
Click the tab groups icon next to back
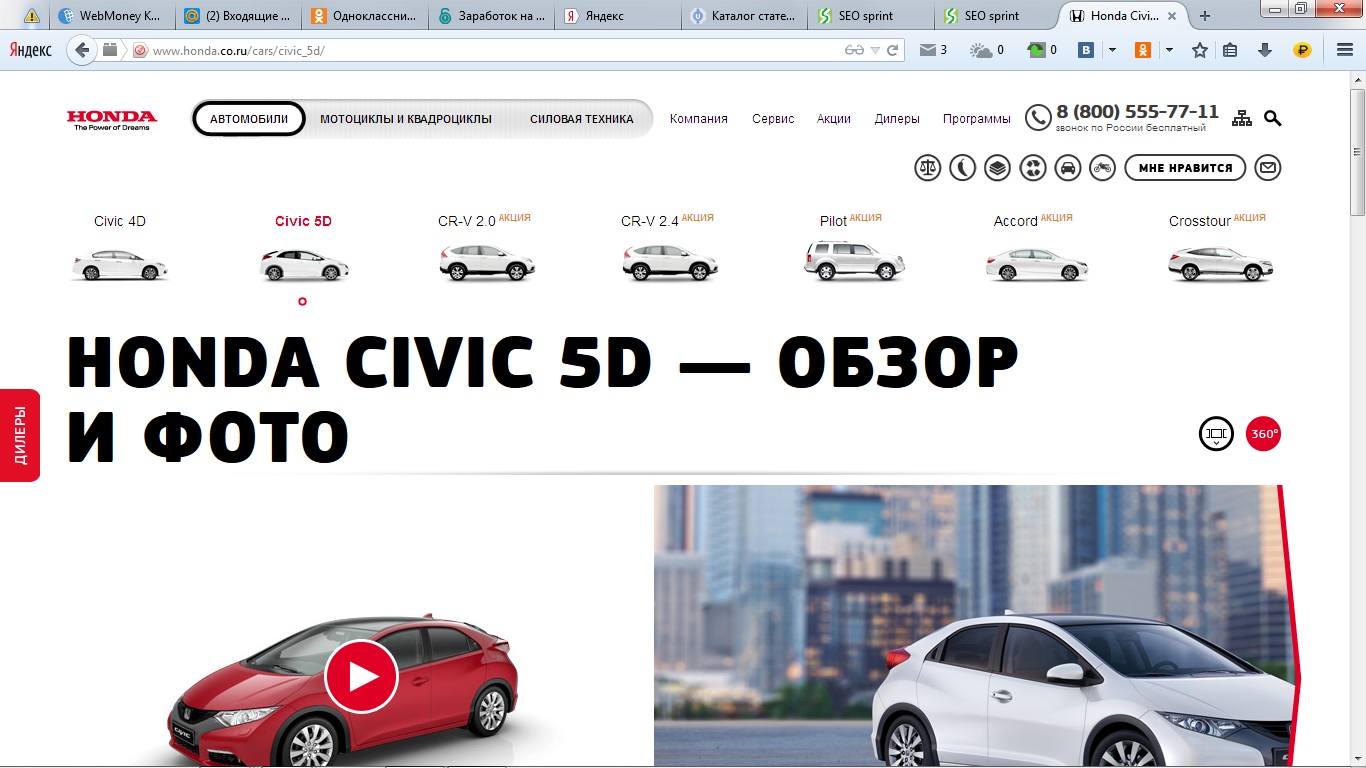[x=110, y=49]
